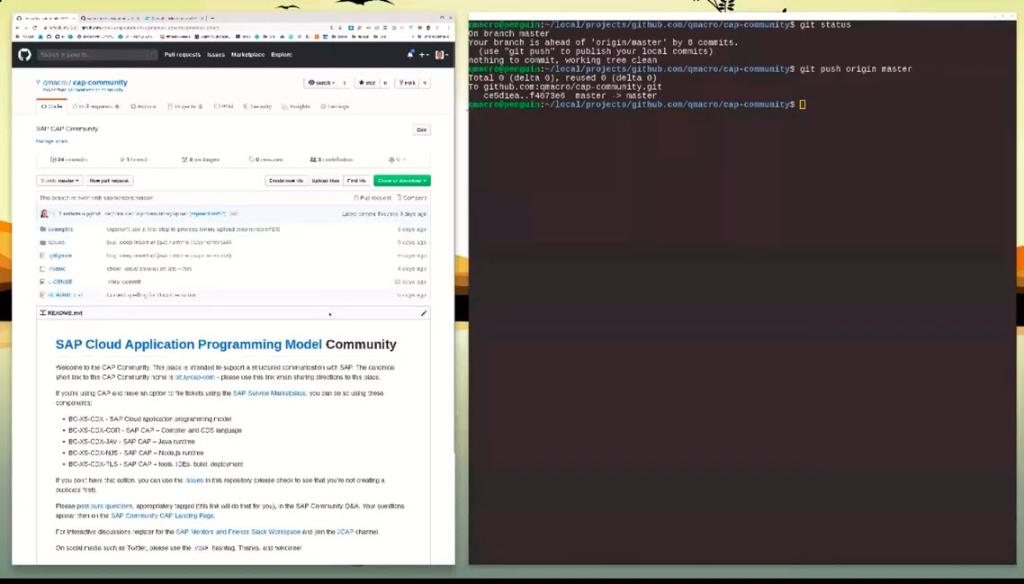Viewport: 1024px width, 584px height.
Task: Reload the page with the browser refresh button
Action: coord(35,28)
